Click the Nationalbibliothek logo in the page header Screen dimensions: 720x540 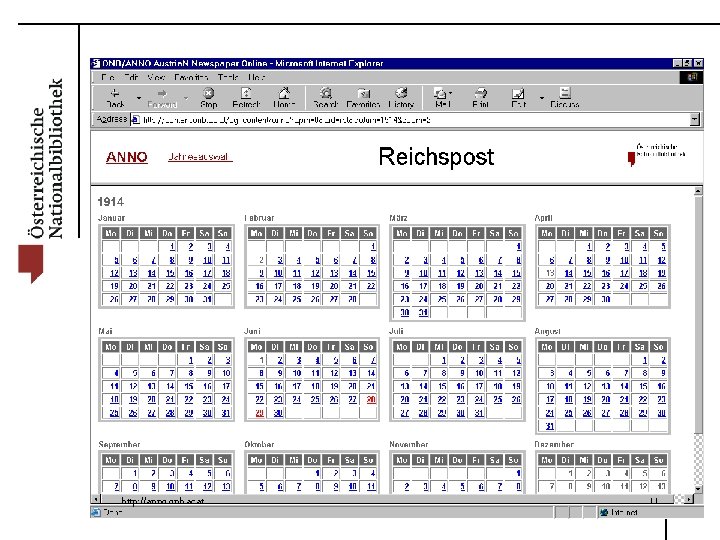[x=657, y=155]
